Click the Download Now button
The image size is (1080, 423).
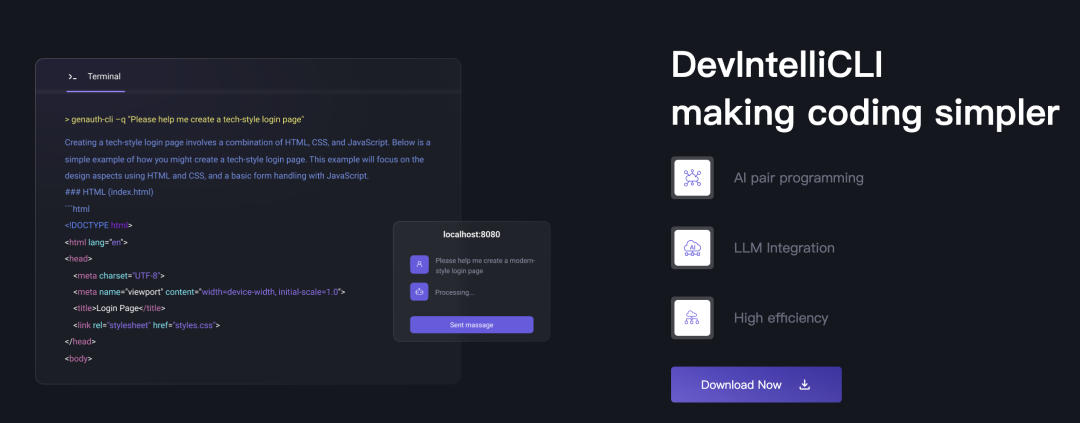click(x=756, y=384)
